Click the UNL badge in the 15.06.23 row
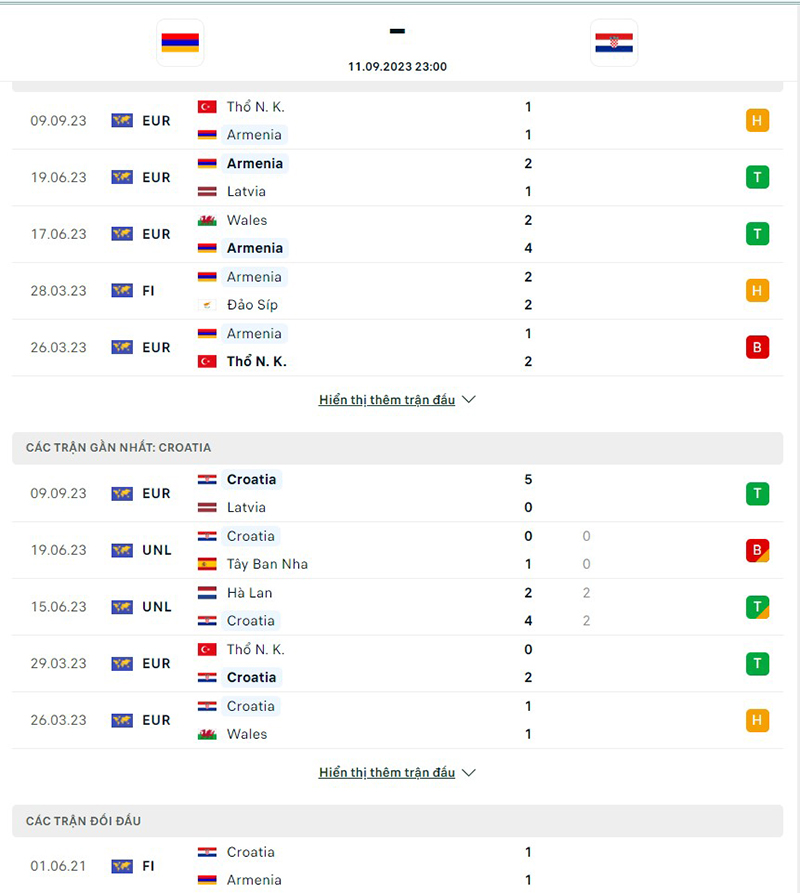800x893 pixels. (x=144, y=606)
